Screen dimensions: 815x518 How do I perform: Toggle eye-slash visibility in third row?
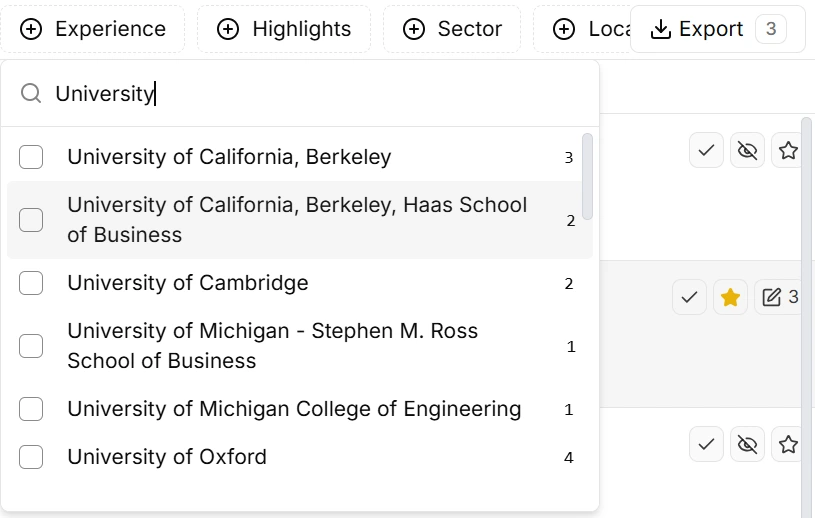(747, 443)
